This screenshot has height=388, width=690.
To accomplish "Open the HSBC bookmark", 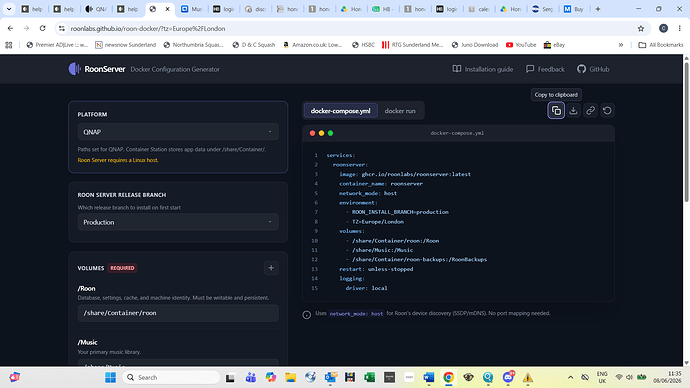I will [x=363, y=45].
